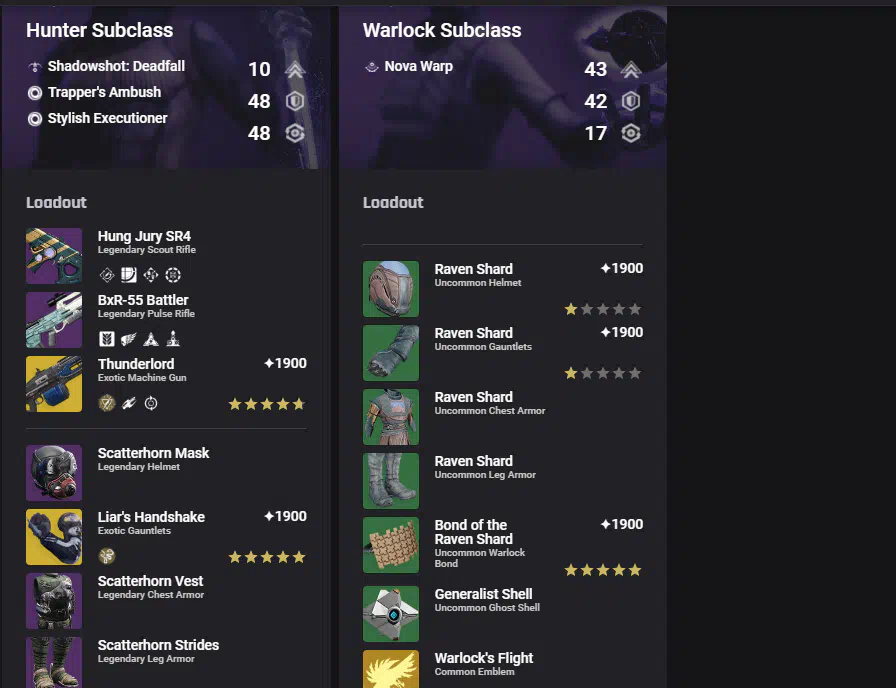Click the Hung Jury SR4 weapon thumbnail
896x688 pixels.
[54, 256]
